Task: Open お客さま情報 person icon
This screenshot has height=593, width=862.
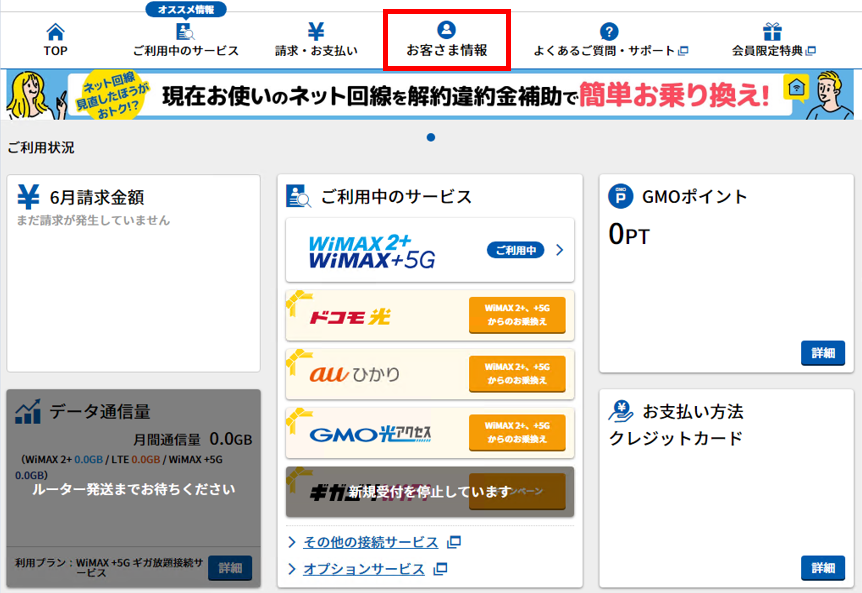Action: tap(446, 29)
